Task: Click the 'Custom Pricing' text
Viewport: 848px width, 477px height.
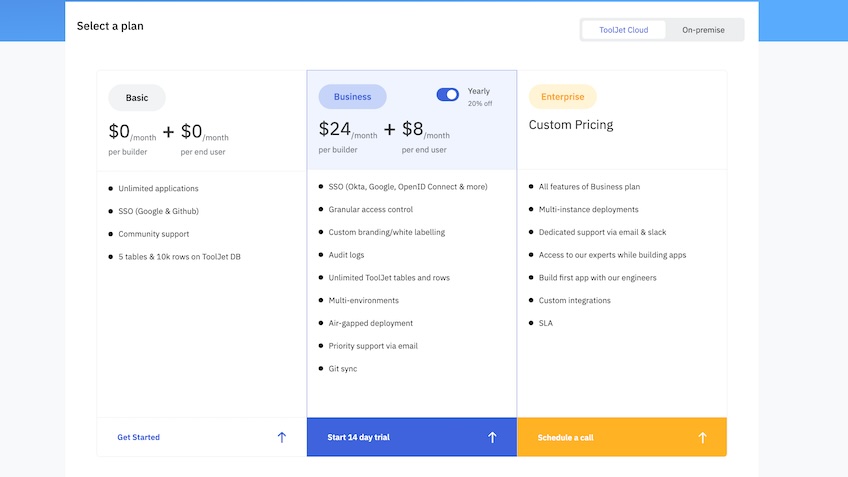Action: [x=571, y=125]
